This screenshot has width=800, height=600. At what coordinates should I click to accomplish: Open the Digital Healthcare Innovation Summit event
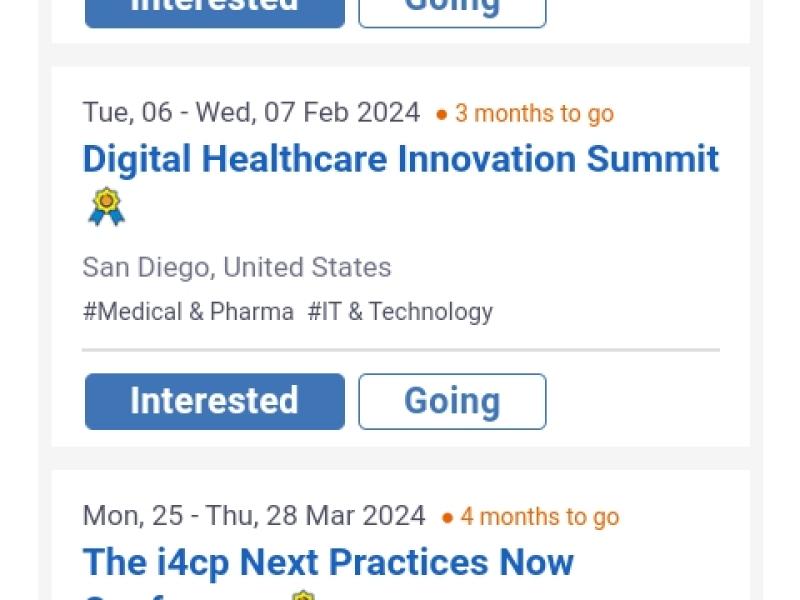coord(400,160)
